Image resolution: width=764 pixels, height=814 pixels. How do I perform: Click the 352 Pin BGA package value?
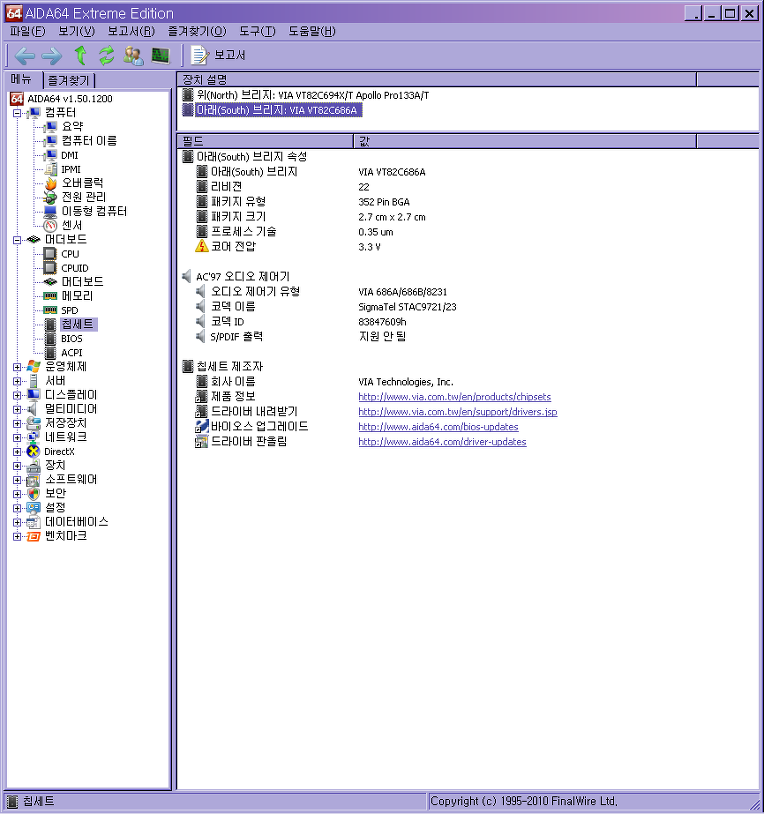[x=384, y=202]
